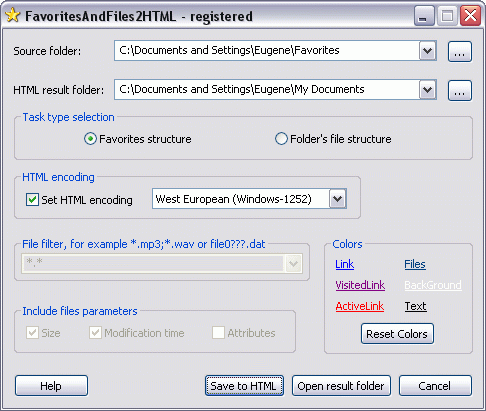
Task: Change the Link color
Action: pyautogui.click(x=345, y=264)
